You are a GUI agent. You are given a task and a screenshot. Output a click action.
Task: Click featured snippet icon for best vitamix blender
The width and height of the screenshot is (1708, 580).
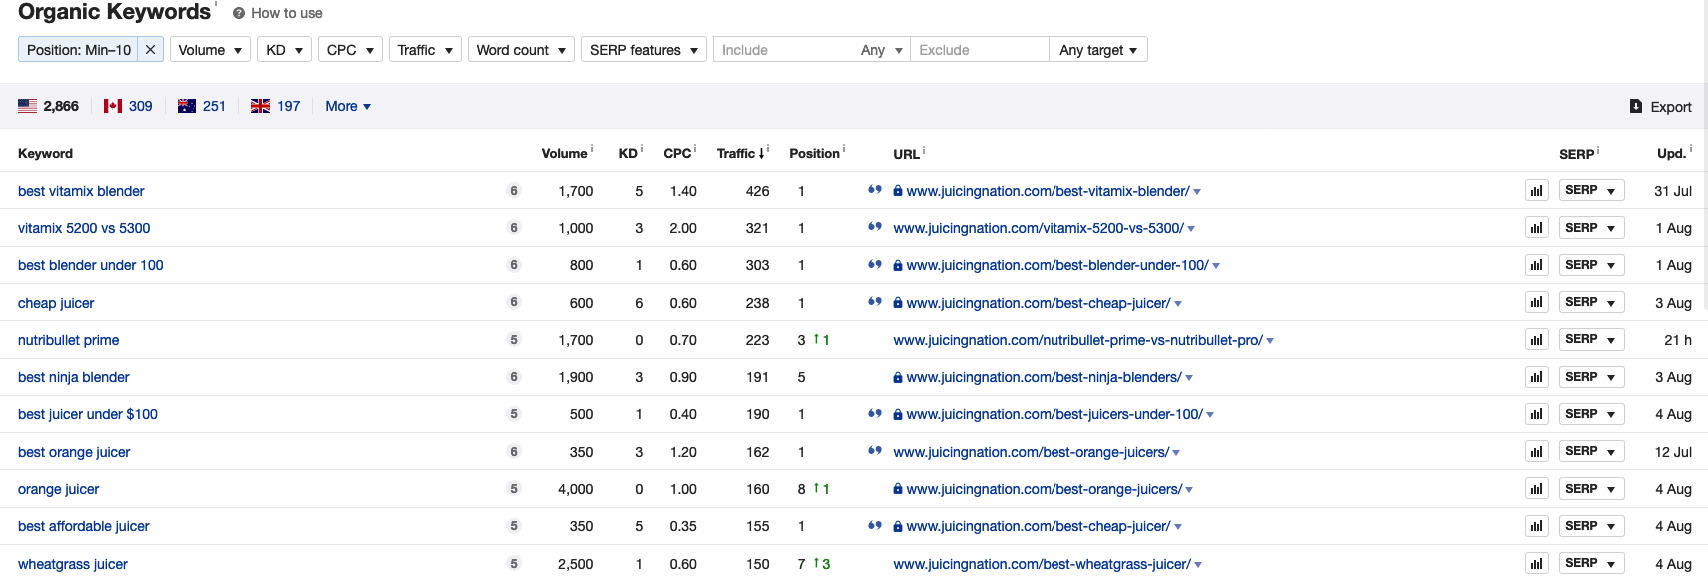[x=875, y=190]
